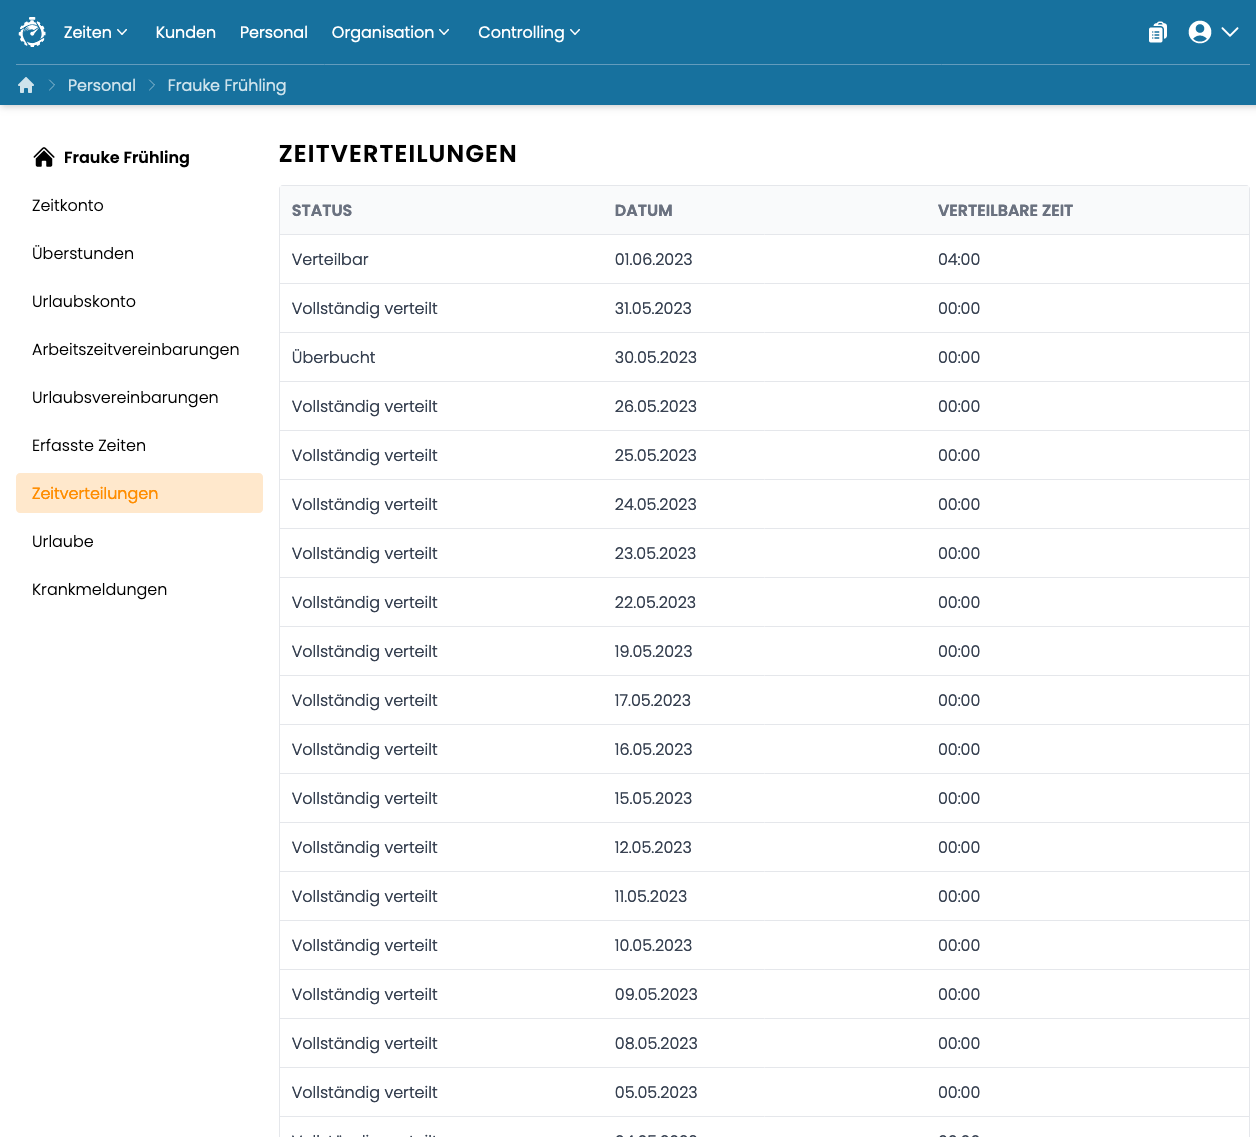Click the VERTEILBARE ZEIT column header
Viewport: 1256px width, 1137px height.
(x=1005, y=210)
